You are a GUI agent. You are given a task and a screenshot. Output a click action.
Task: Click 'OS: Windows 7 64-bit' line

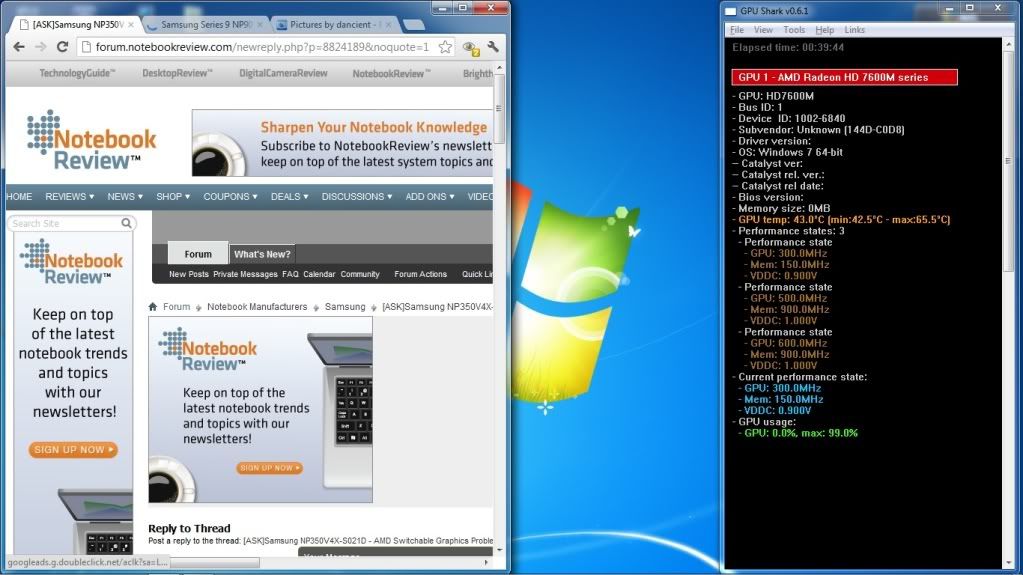pos(787,152)
